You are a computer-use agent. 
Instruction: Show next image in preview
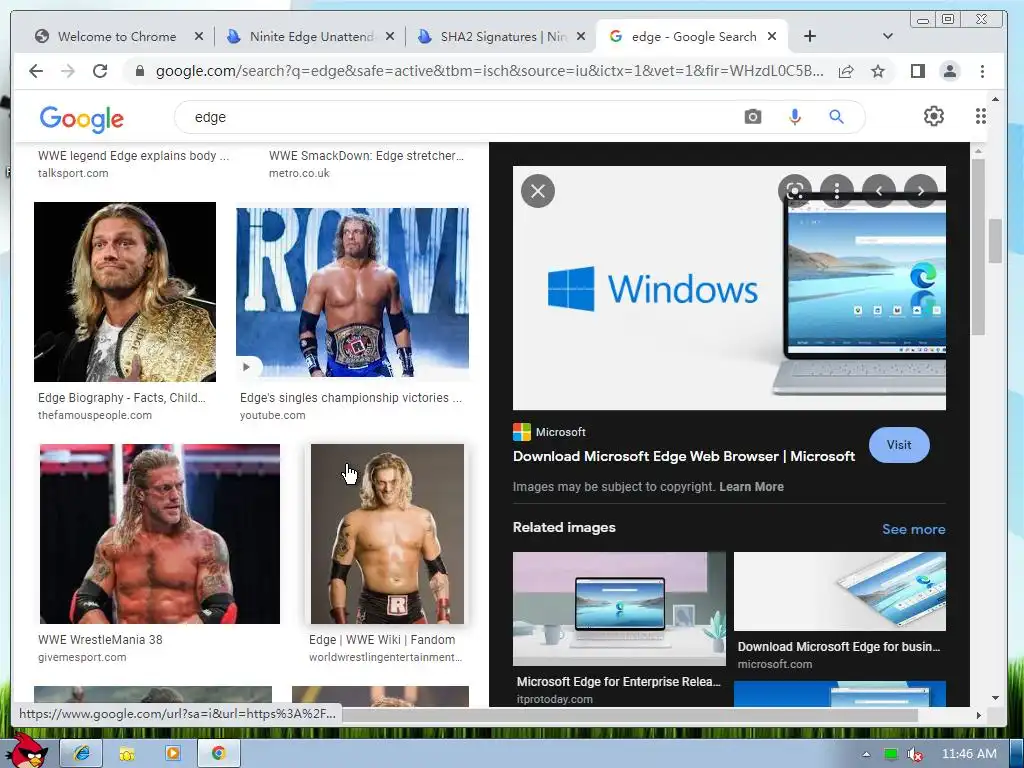tap(921, 191)
